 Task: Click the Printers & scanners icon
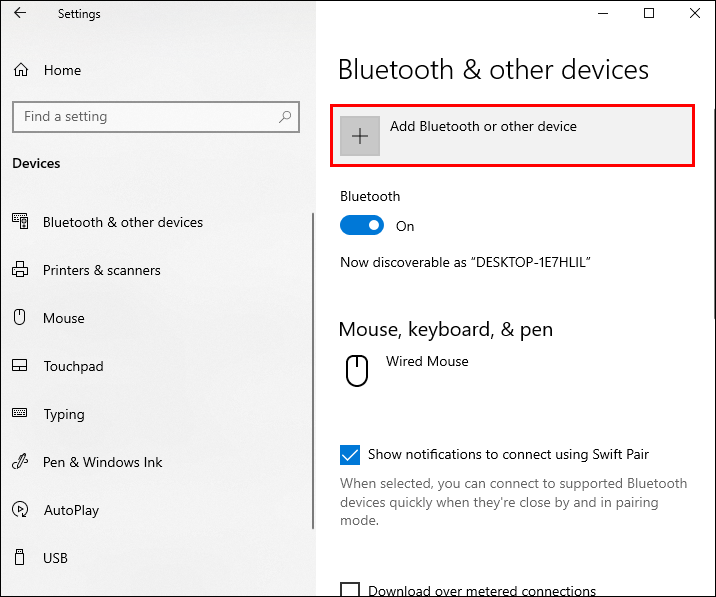tap(20, 270)
